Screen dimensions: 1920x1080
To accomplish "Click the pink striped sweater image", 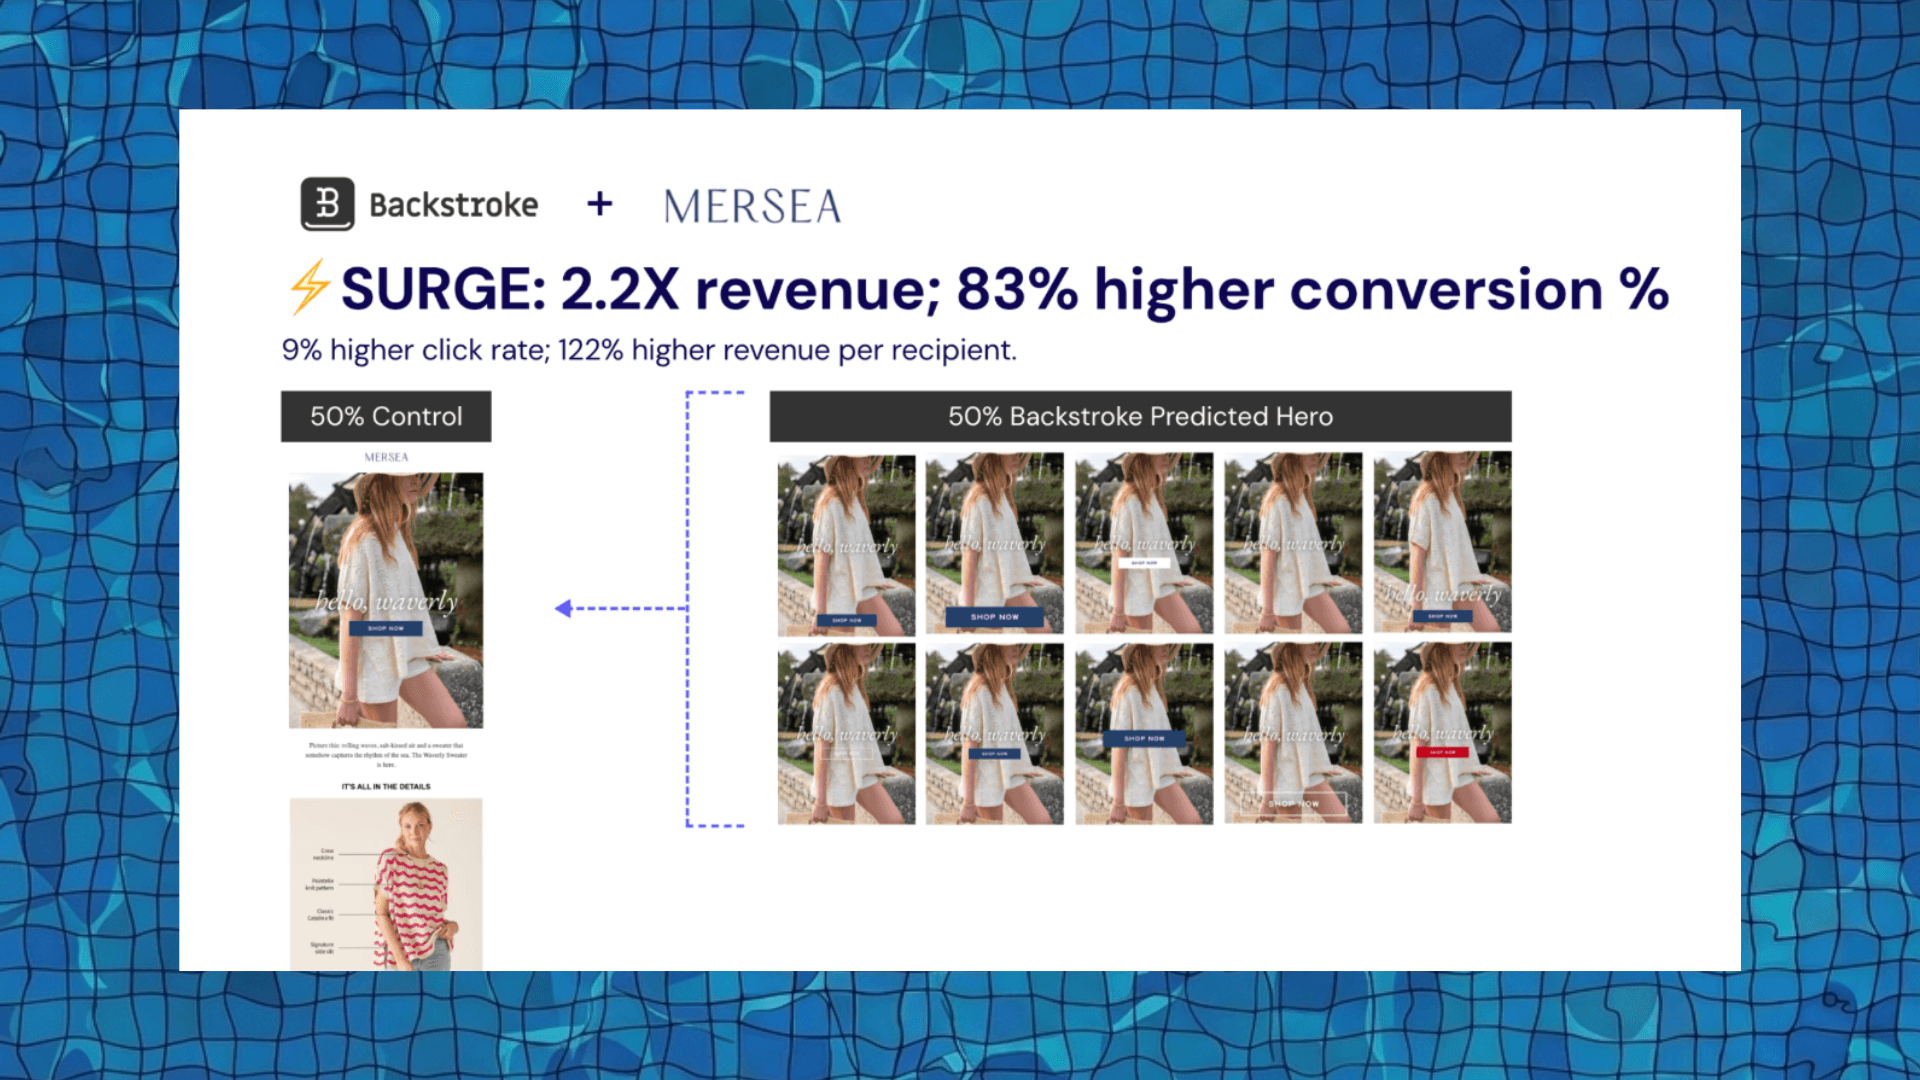I will (x=386, y=884).
